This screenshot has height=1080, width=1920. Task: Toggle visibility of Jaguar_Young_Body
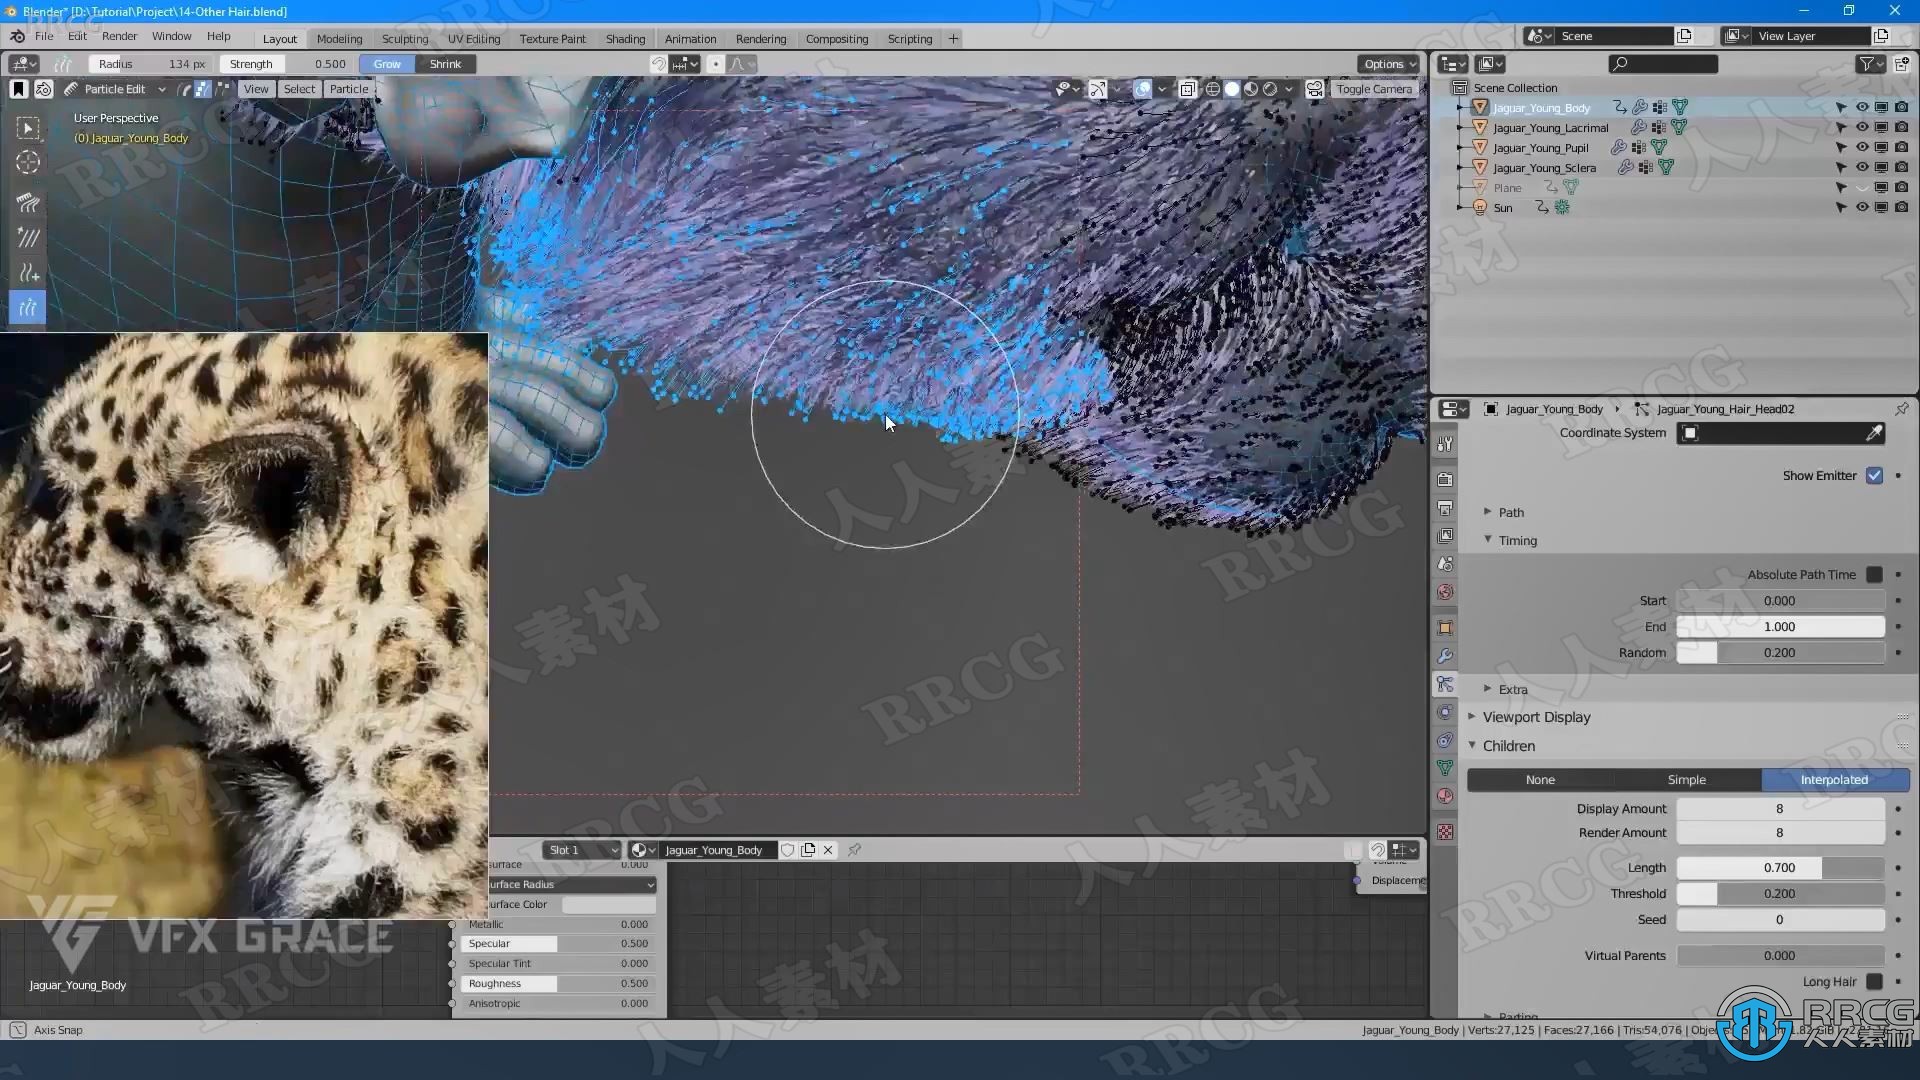pos(1861,107)
